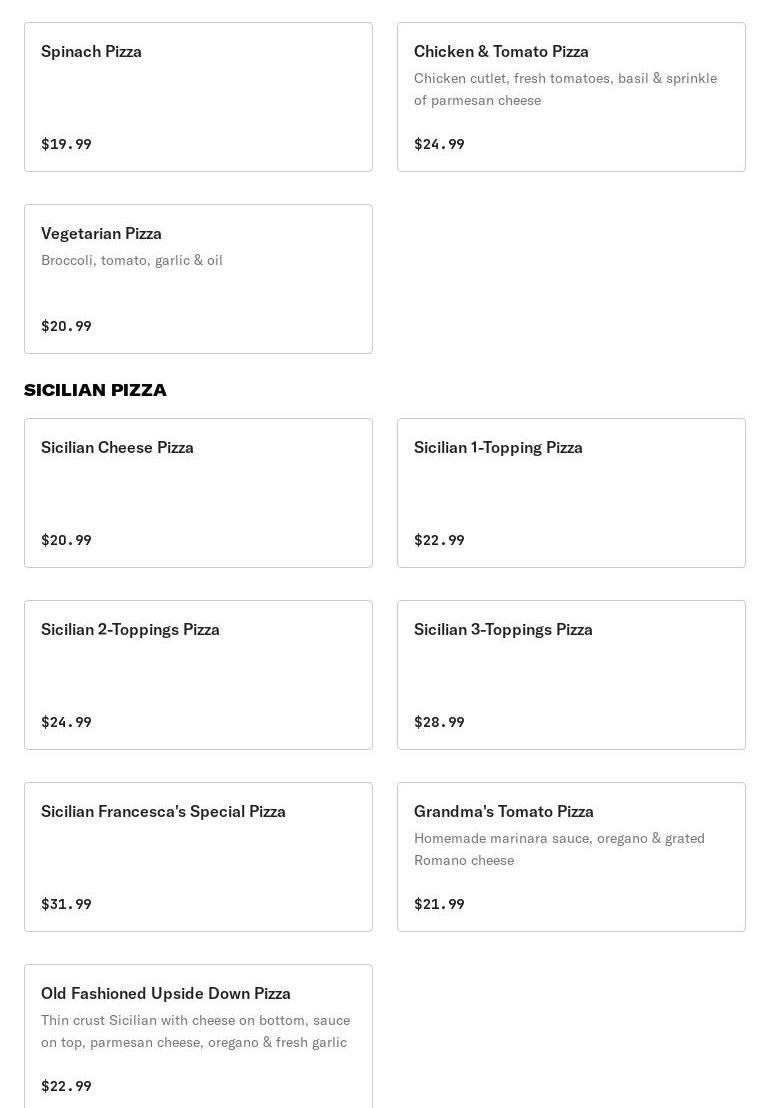Viewport: 770px width, 1108px height.
Task: Click the SICILIAN PIZZA section heading
Action: coord(95,390)
